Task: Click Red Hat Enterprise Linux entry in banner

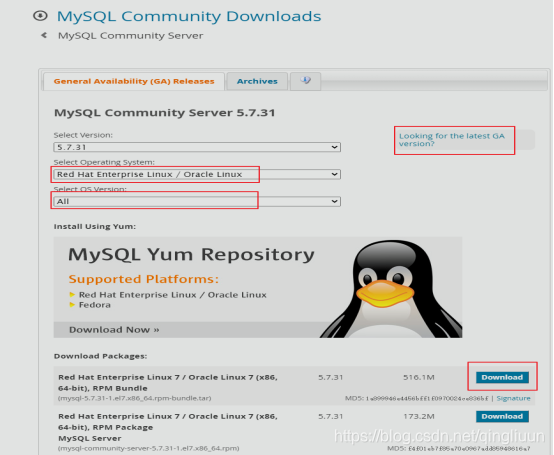Action: 173,295
